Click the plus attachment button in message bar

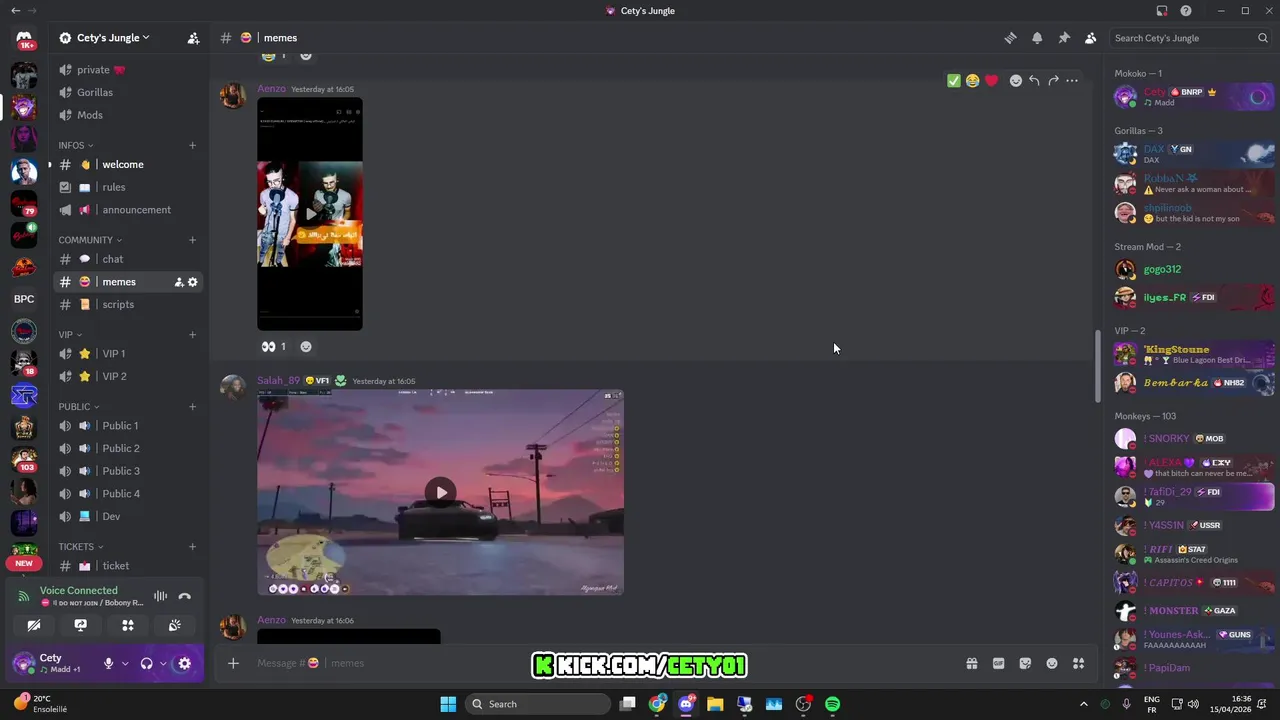(233, 663)
